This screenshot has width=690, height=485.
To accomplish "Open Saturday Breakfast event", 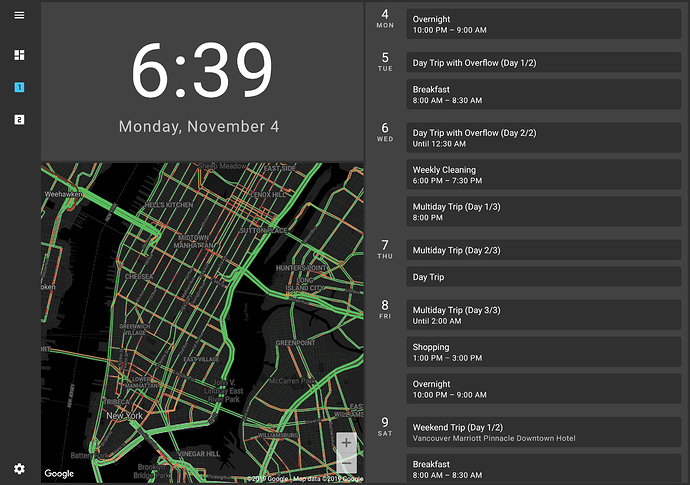I will coord(543,469).
